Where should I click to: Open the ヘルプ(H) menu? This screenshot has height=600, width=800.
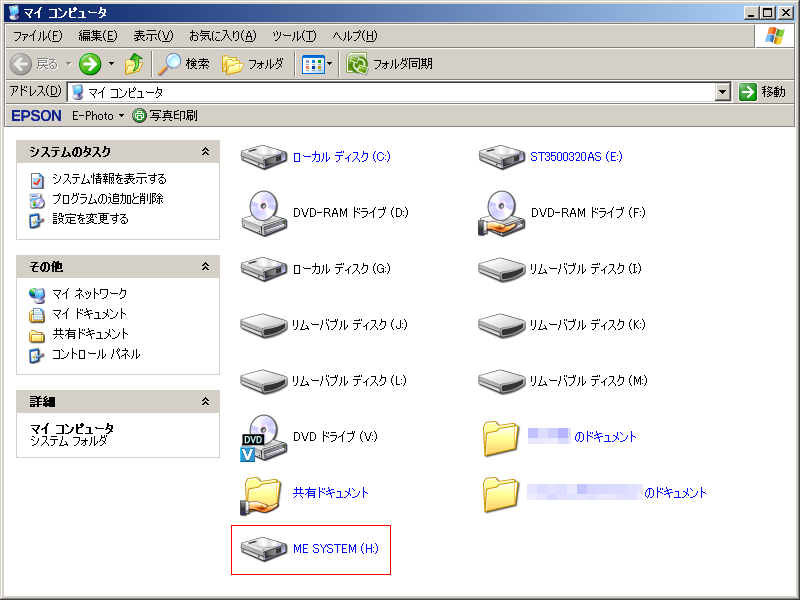(355, 36)
